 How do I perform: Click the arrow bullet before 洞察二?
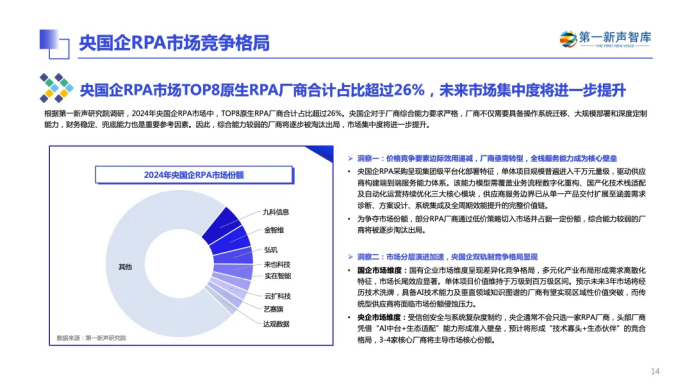(350, 257)
